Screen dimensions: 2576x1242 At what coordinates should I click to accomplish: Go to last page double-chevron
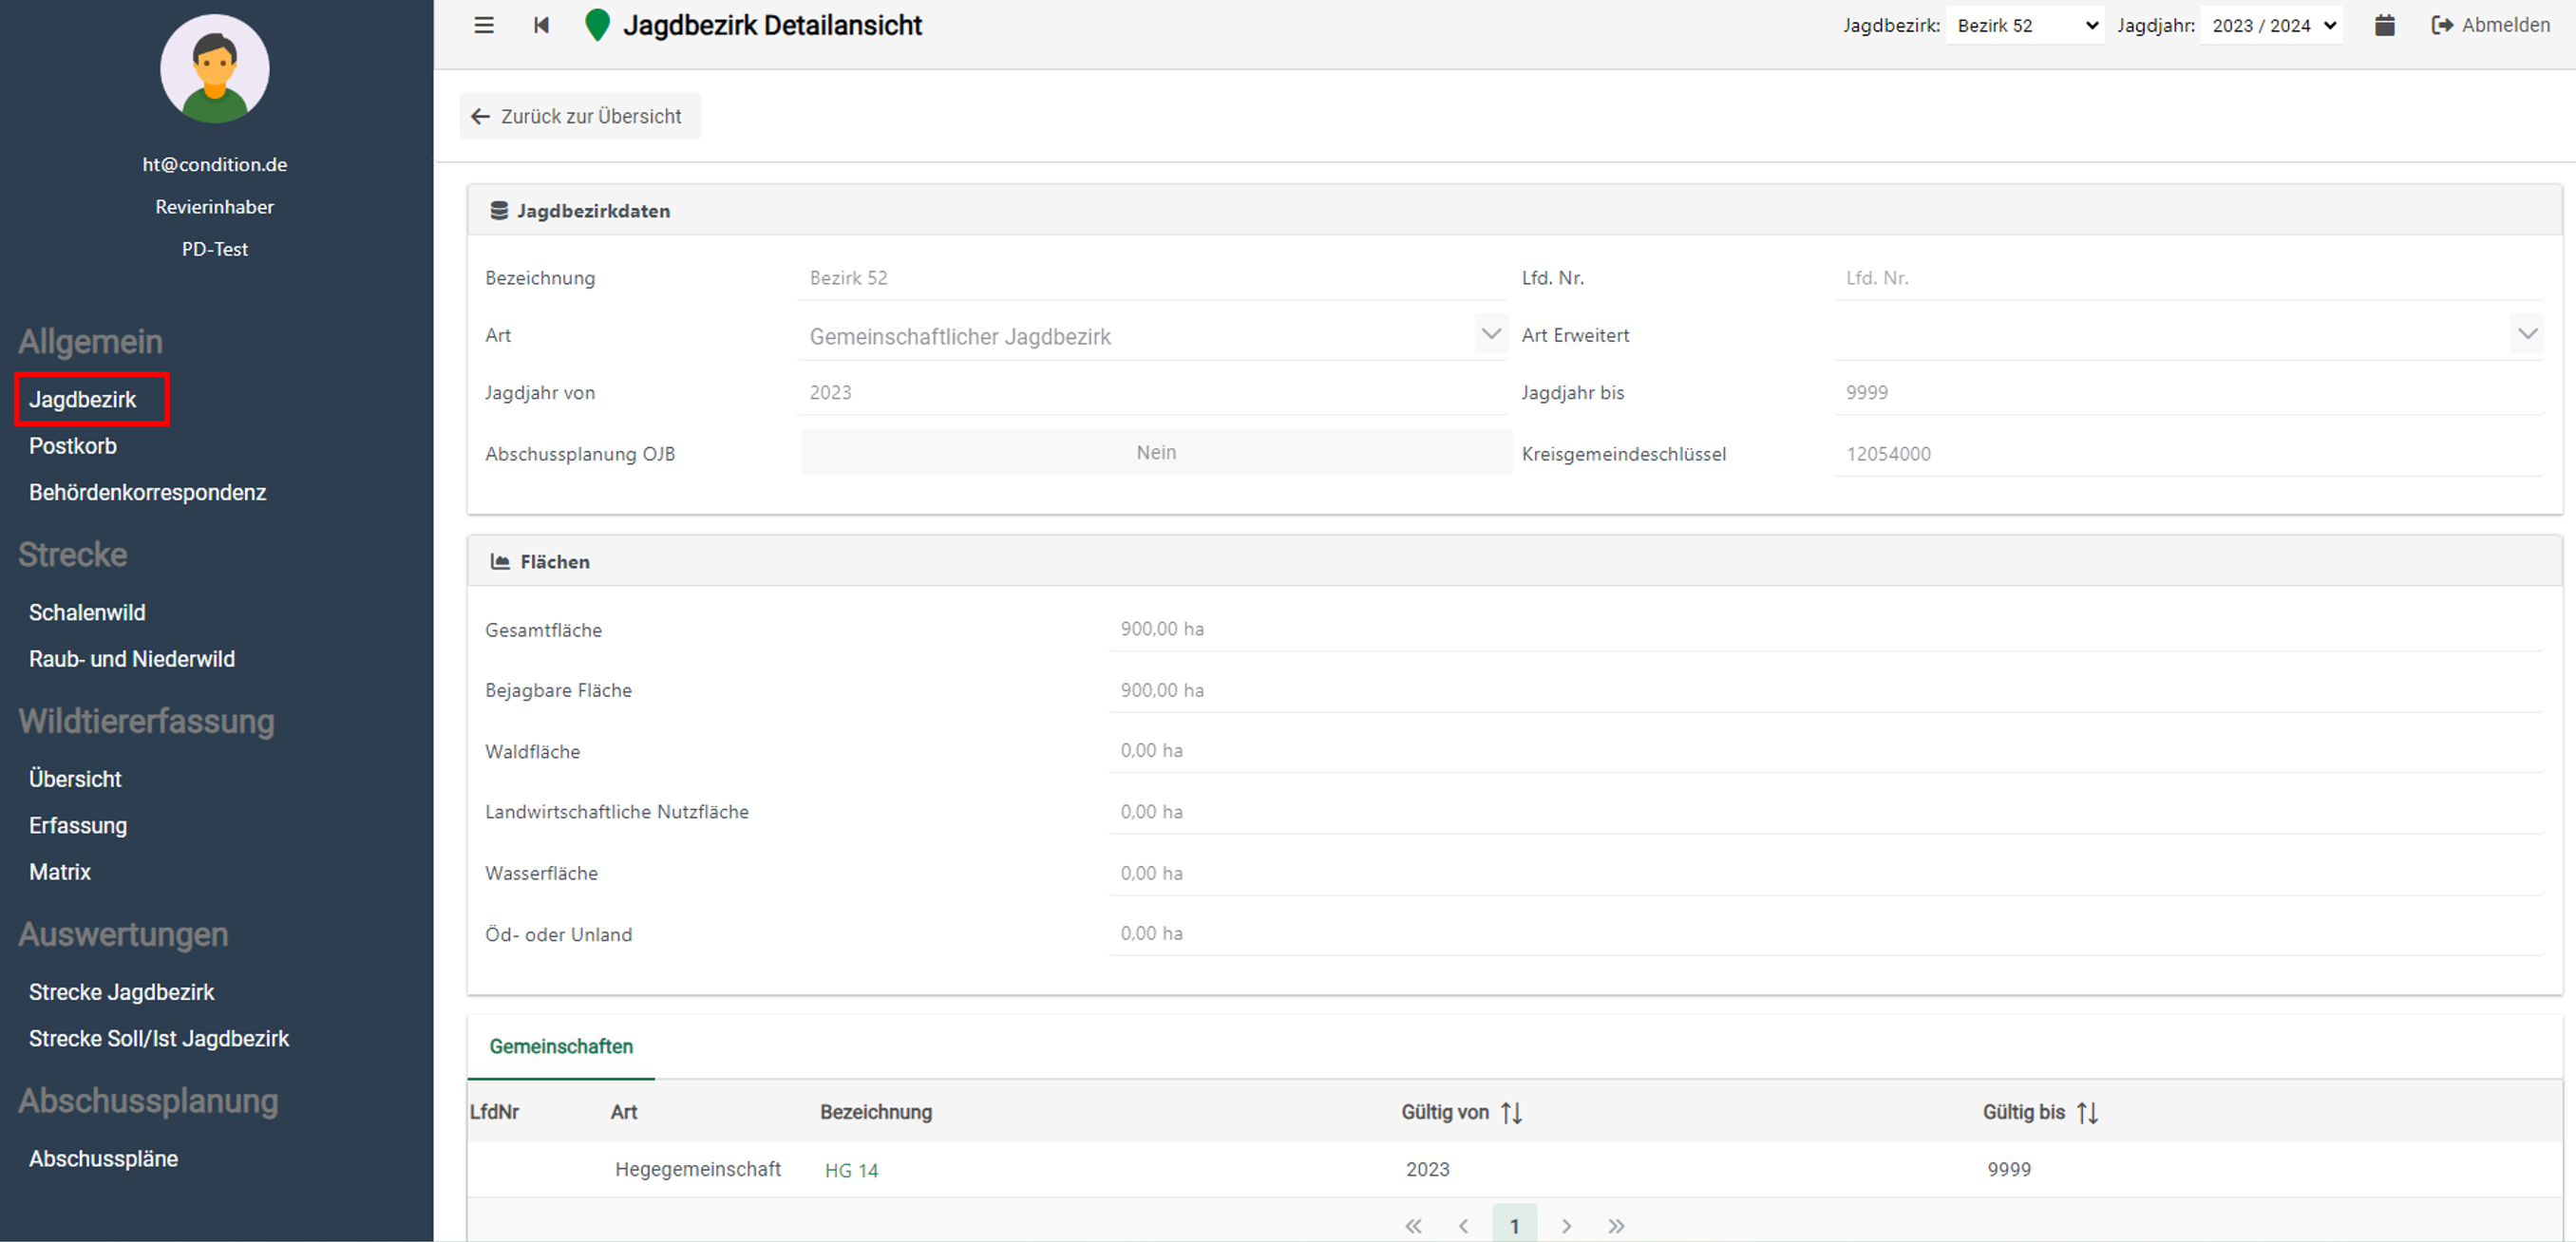1616,1226
